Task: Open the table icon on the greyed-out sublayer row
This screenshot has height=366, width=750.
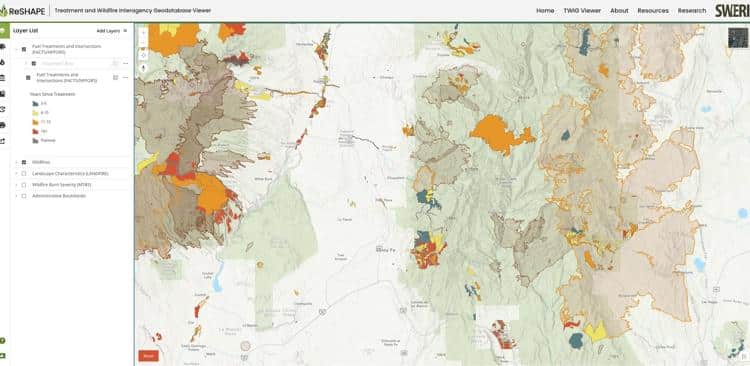Action: [115, 63]
